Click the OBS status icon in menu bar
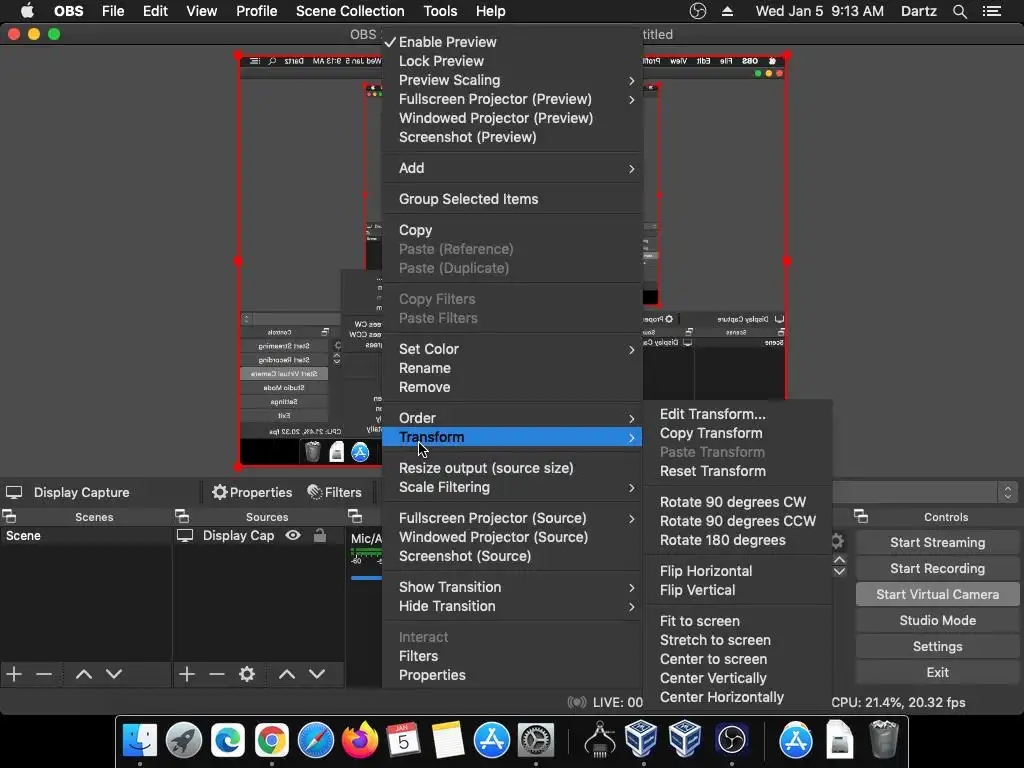 [697, 11]
